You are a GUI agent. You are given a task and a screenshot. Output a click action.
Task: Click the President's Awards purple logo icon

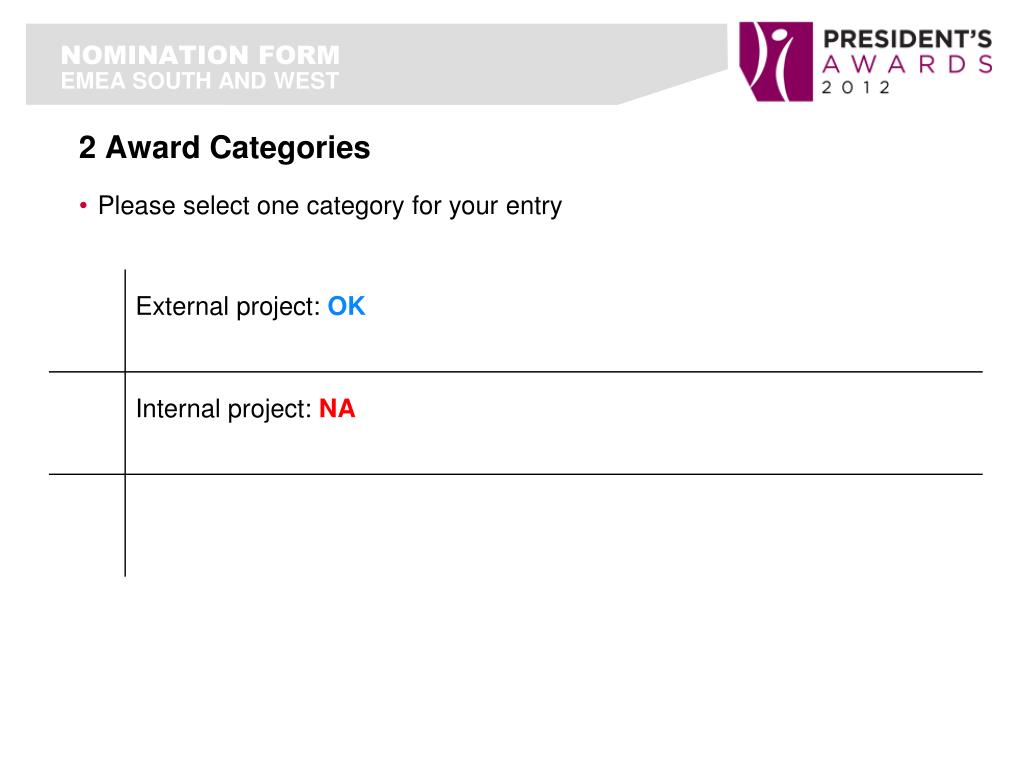click(776, 61)
